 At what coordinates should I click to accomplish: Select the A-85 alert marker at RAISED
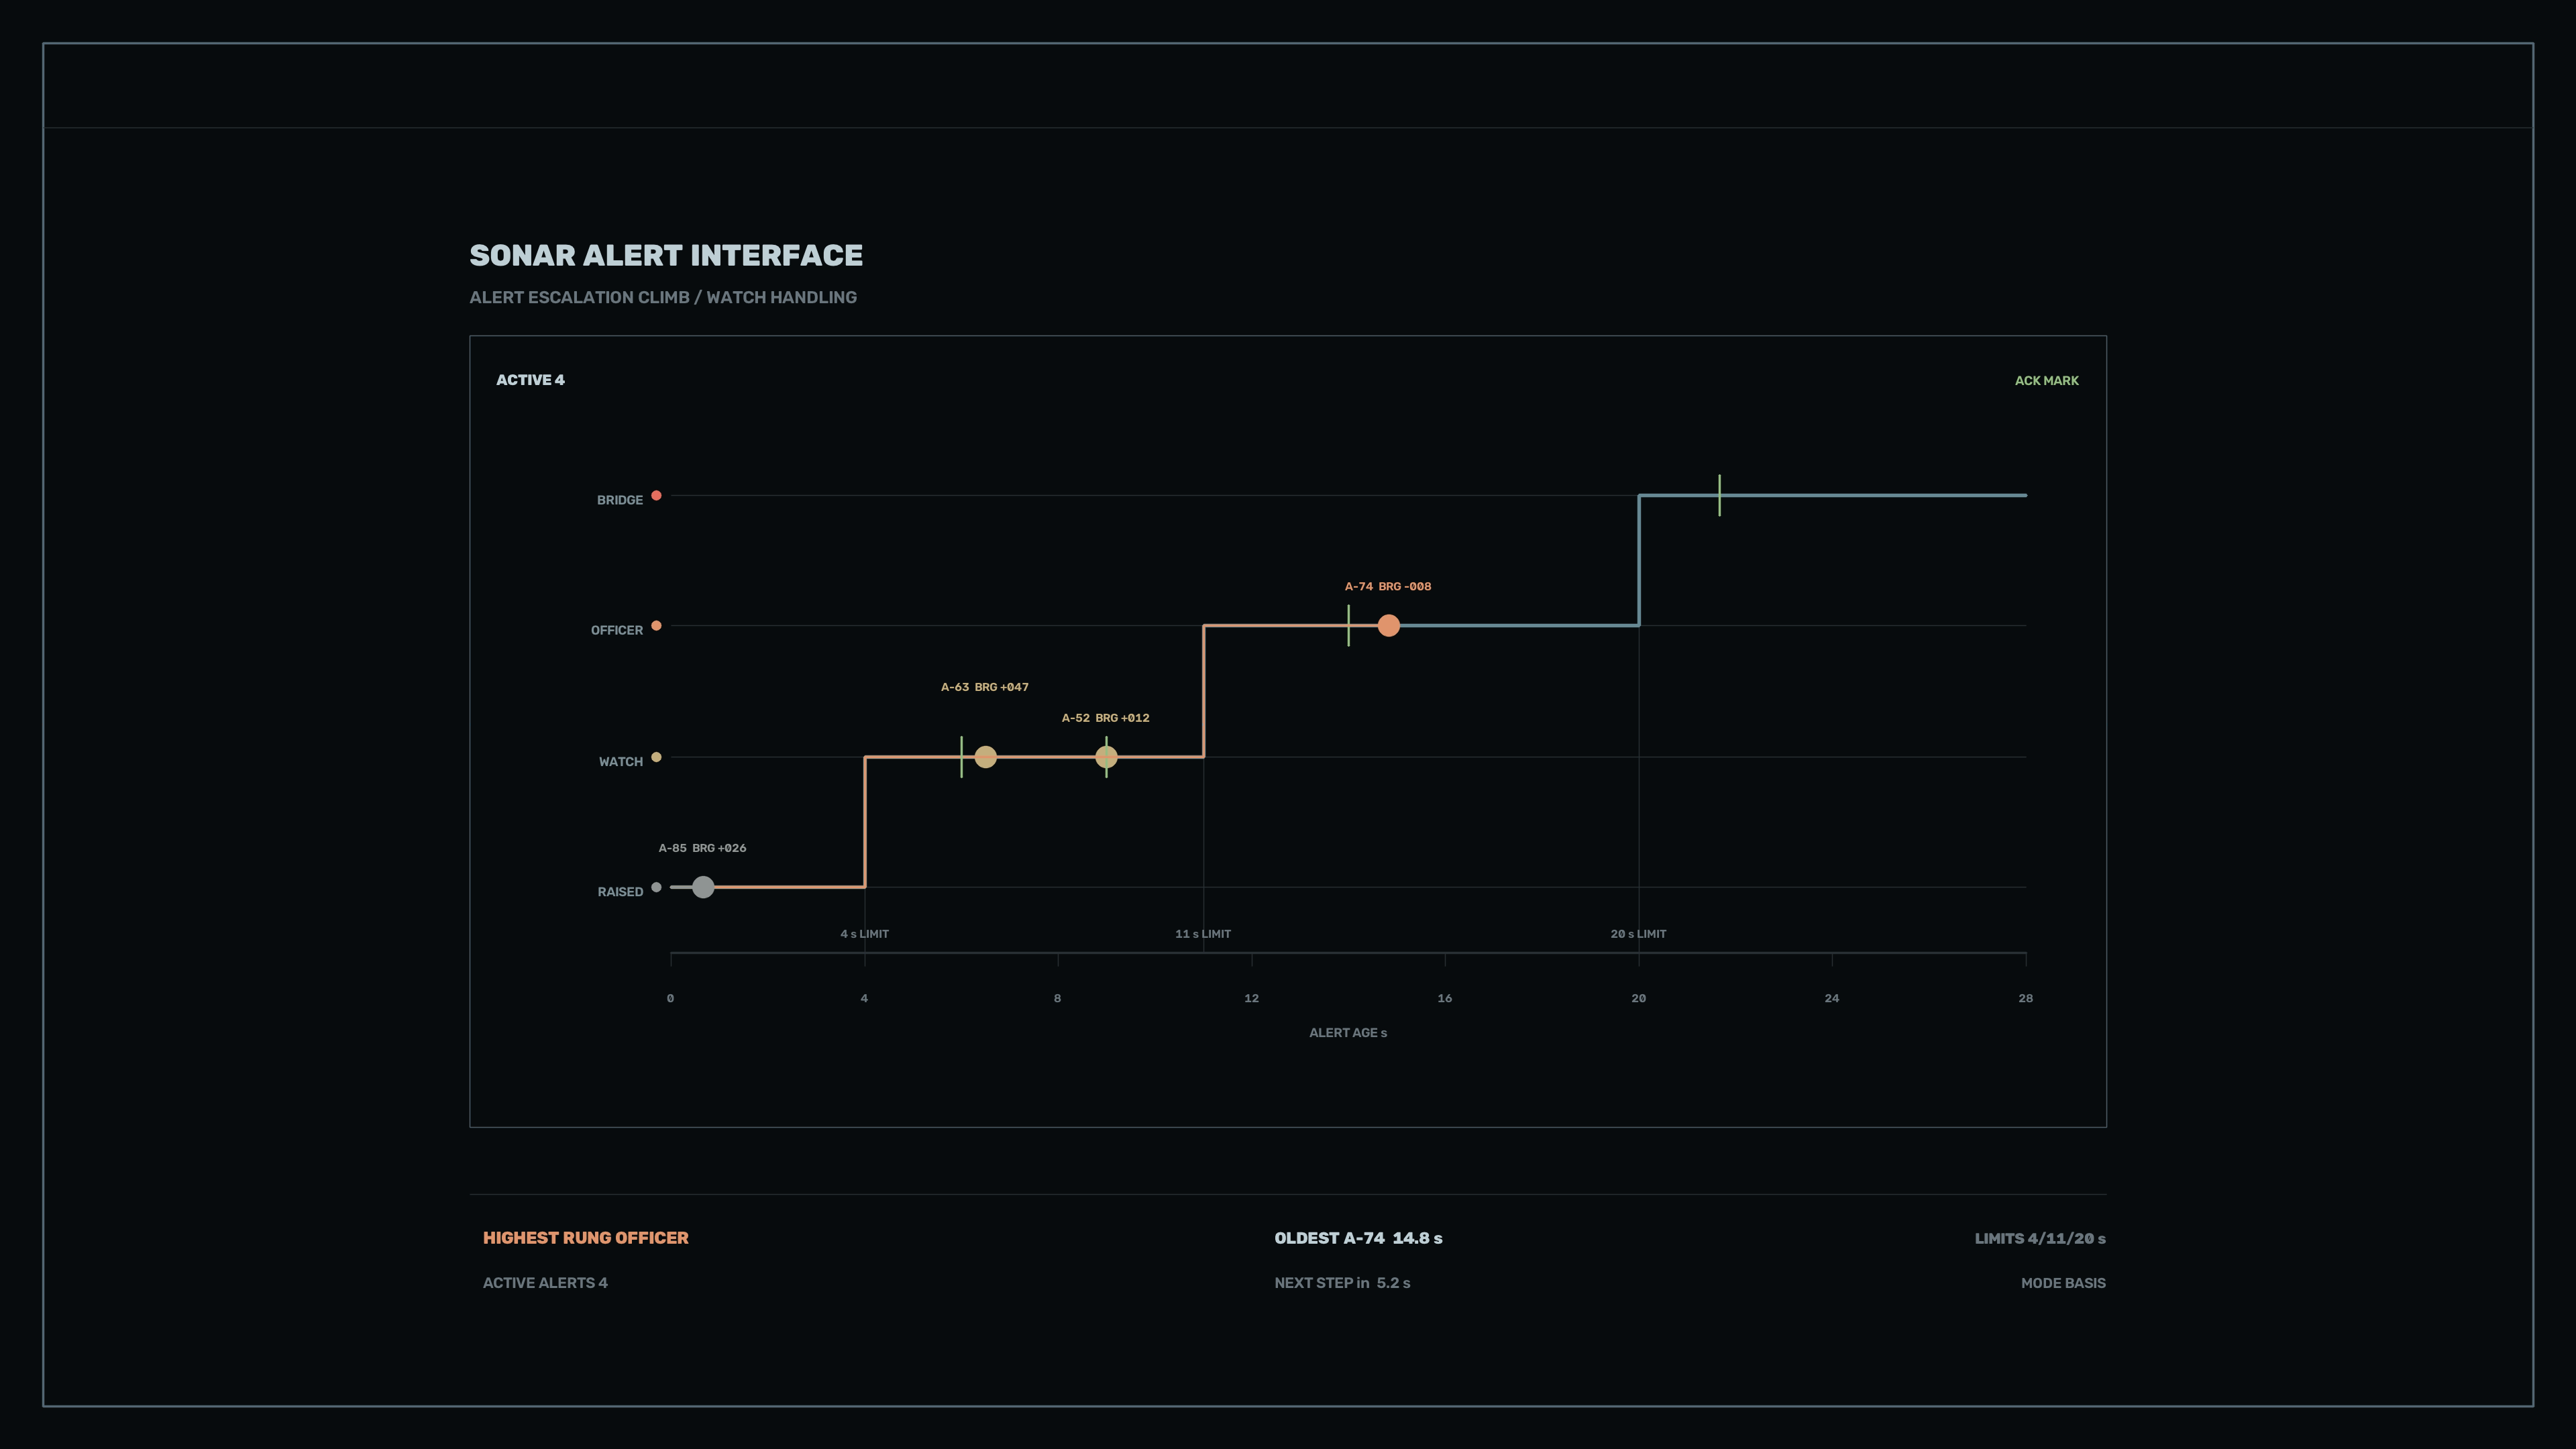click(x=703, y=887)
